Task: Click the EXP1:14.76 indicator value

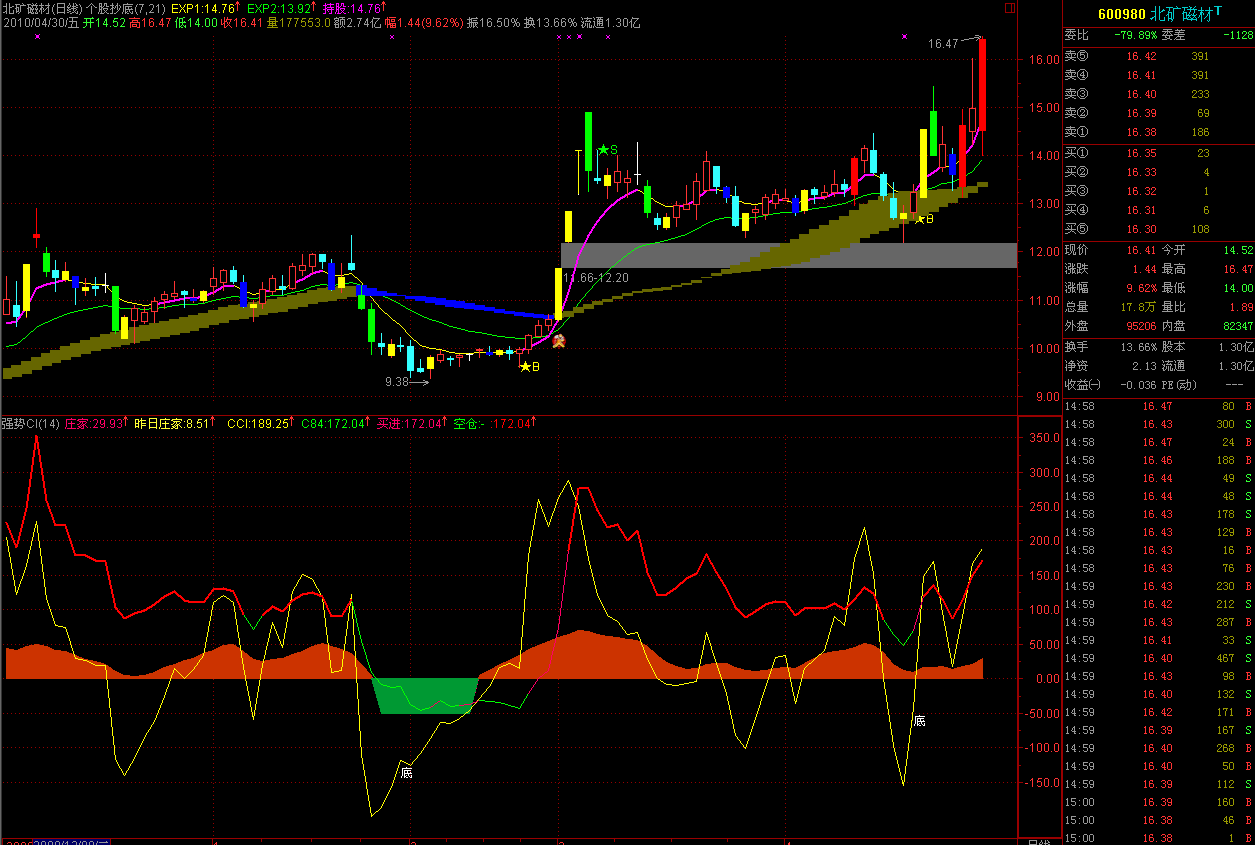Action: pyautogui.click(x=203, y=8)
